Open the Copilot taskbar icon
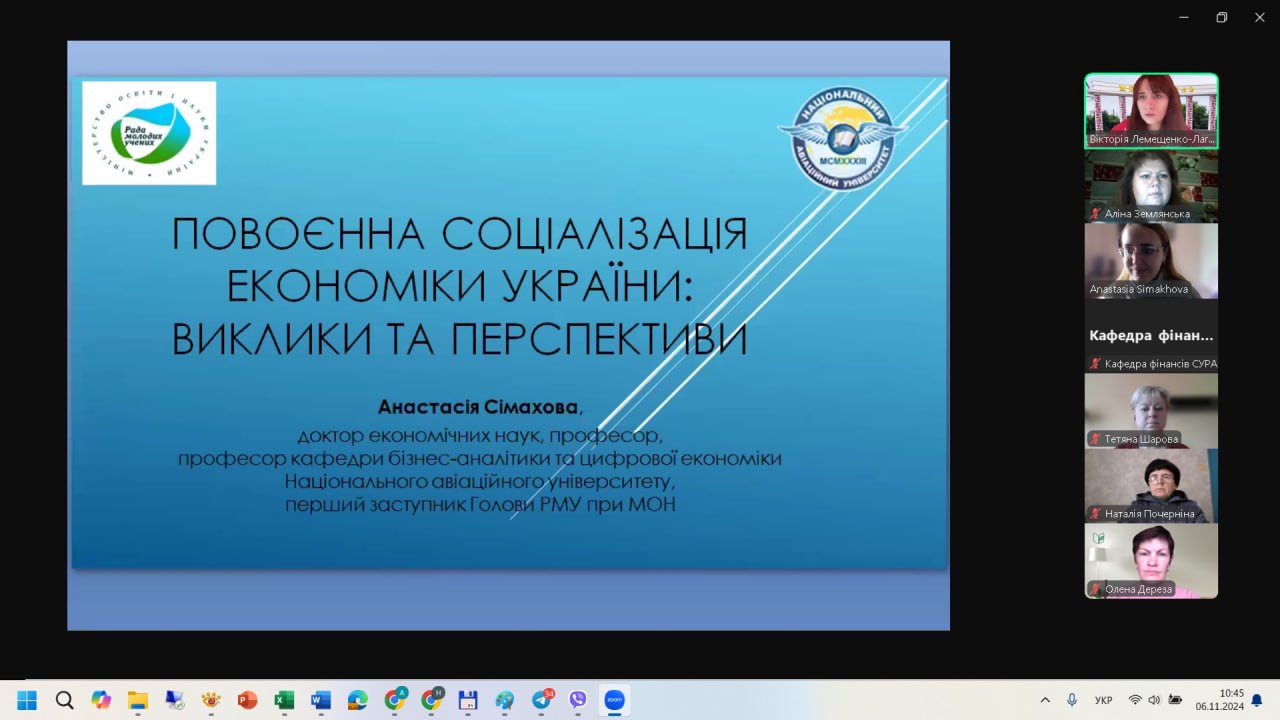 (101, 700)
